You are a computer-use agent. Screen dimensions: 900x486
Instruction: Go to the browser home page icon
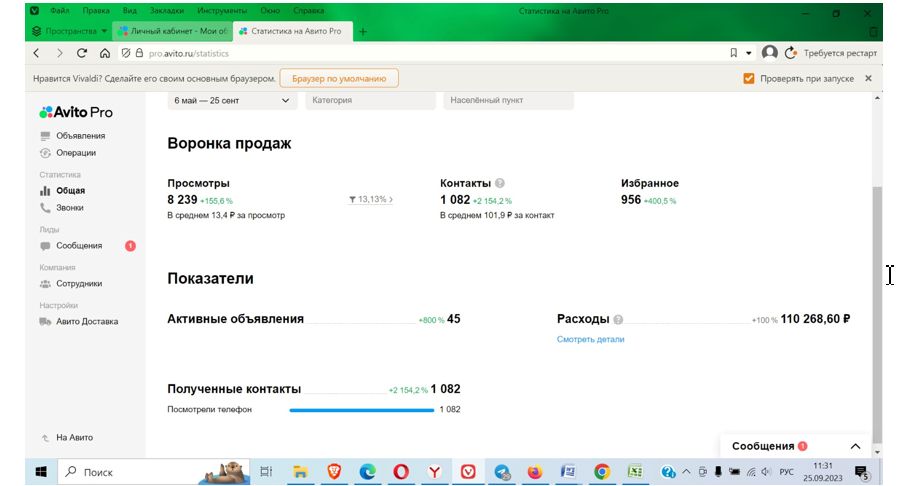tap(104, 53)
